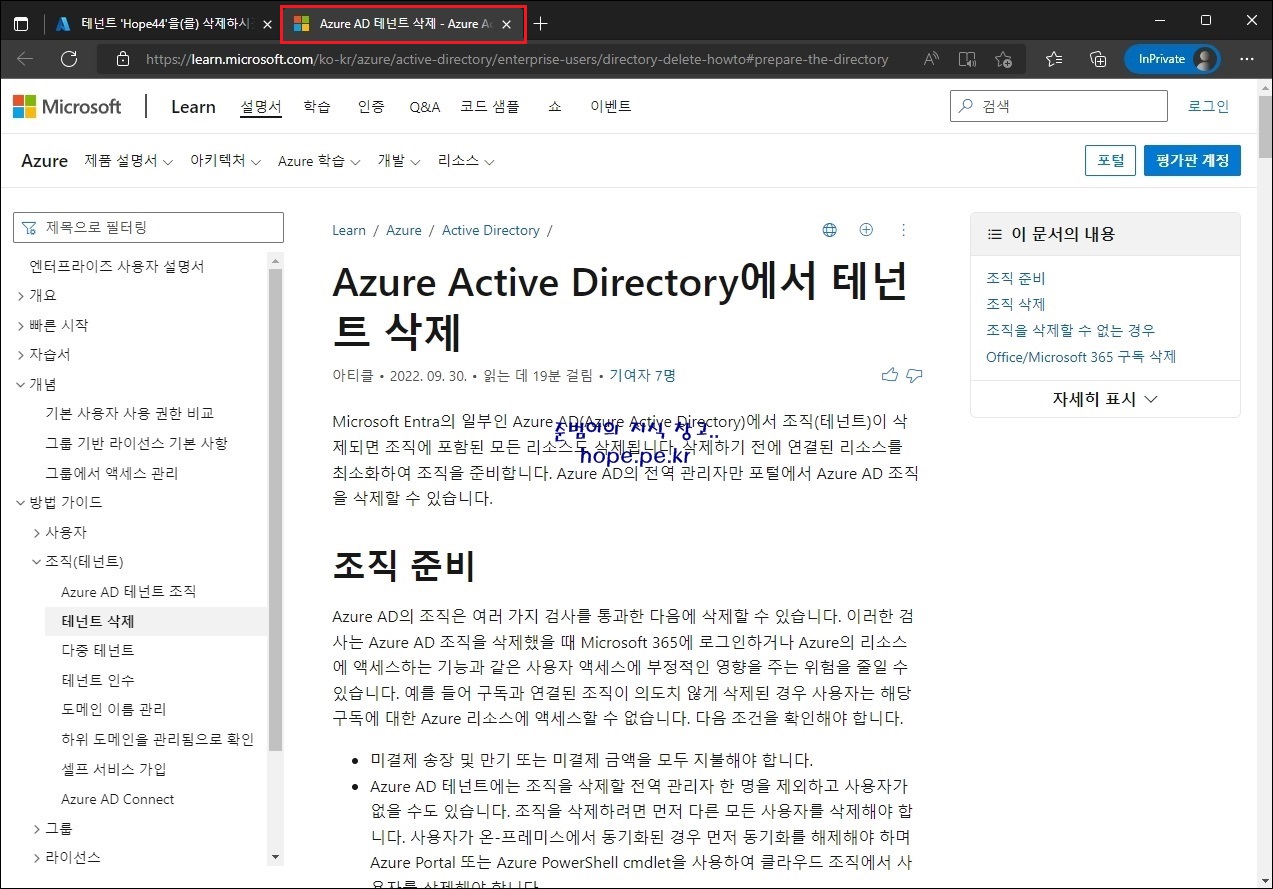The width and height of the screenshot is (1273, 889).
Task: Jump to Office/Microsoft 365 구독 삭제 link
Action: click(x=1081, y=356)
